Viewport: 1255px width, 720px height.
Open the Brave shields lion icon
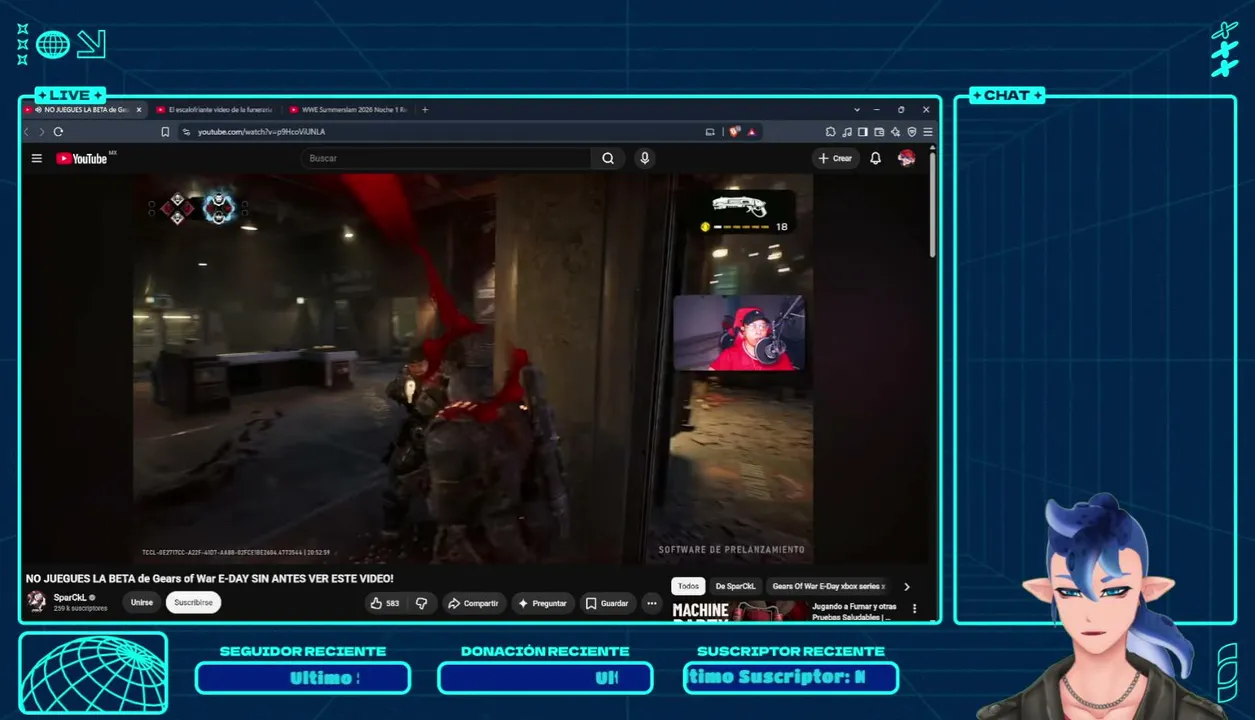point(735,132)
